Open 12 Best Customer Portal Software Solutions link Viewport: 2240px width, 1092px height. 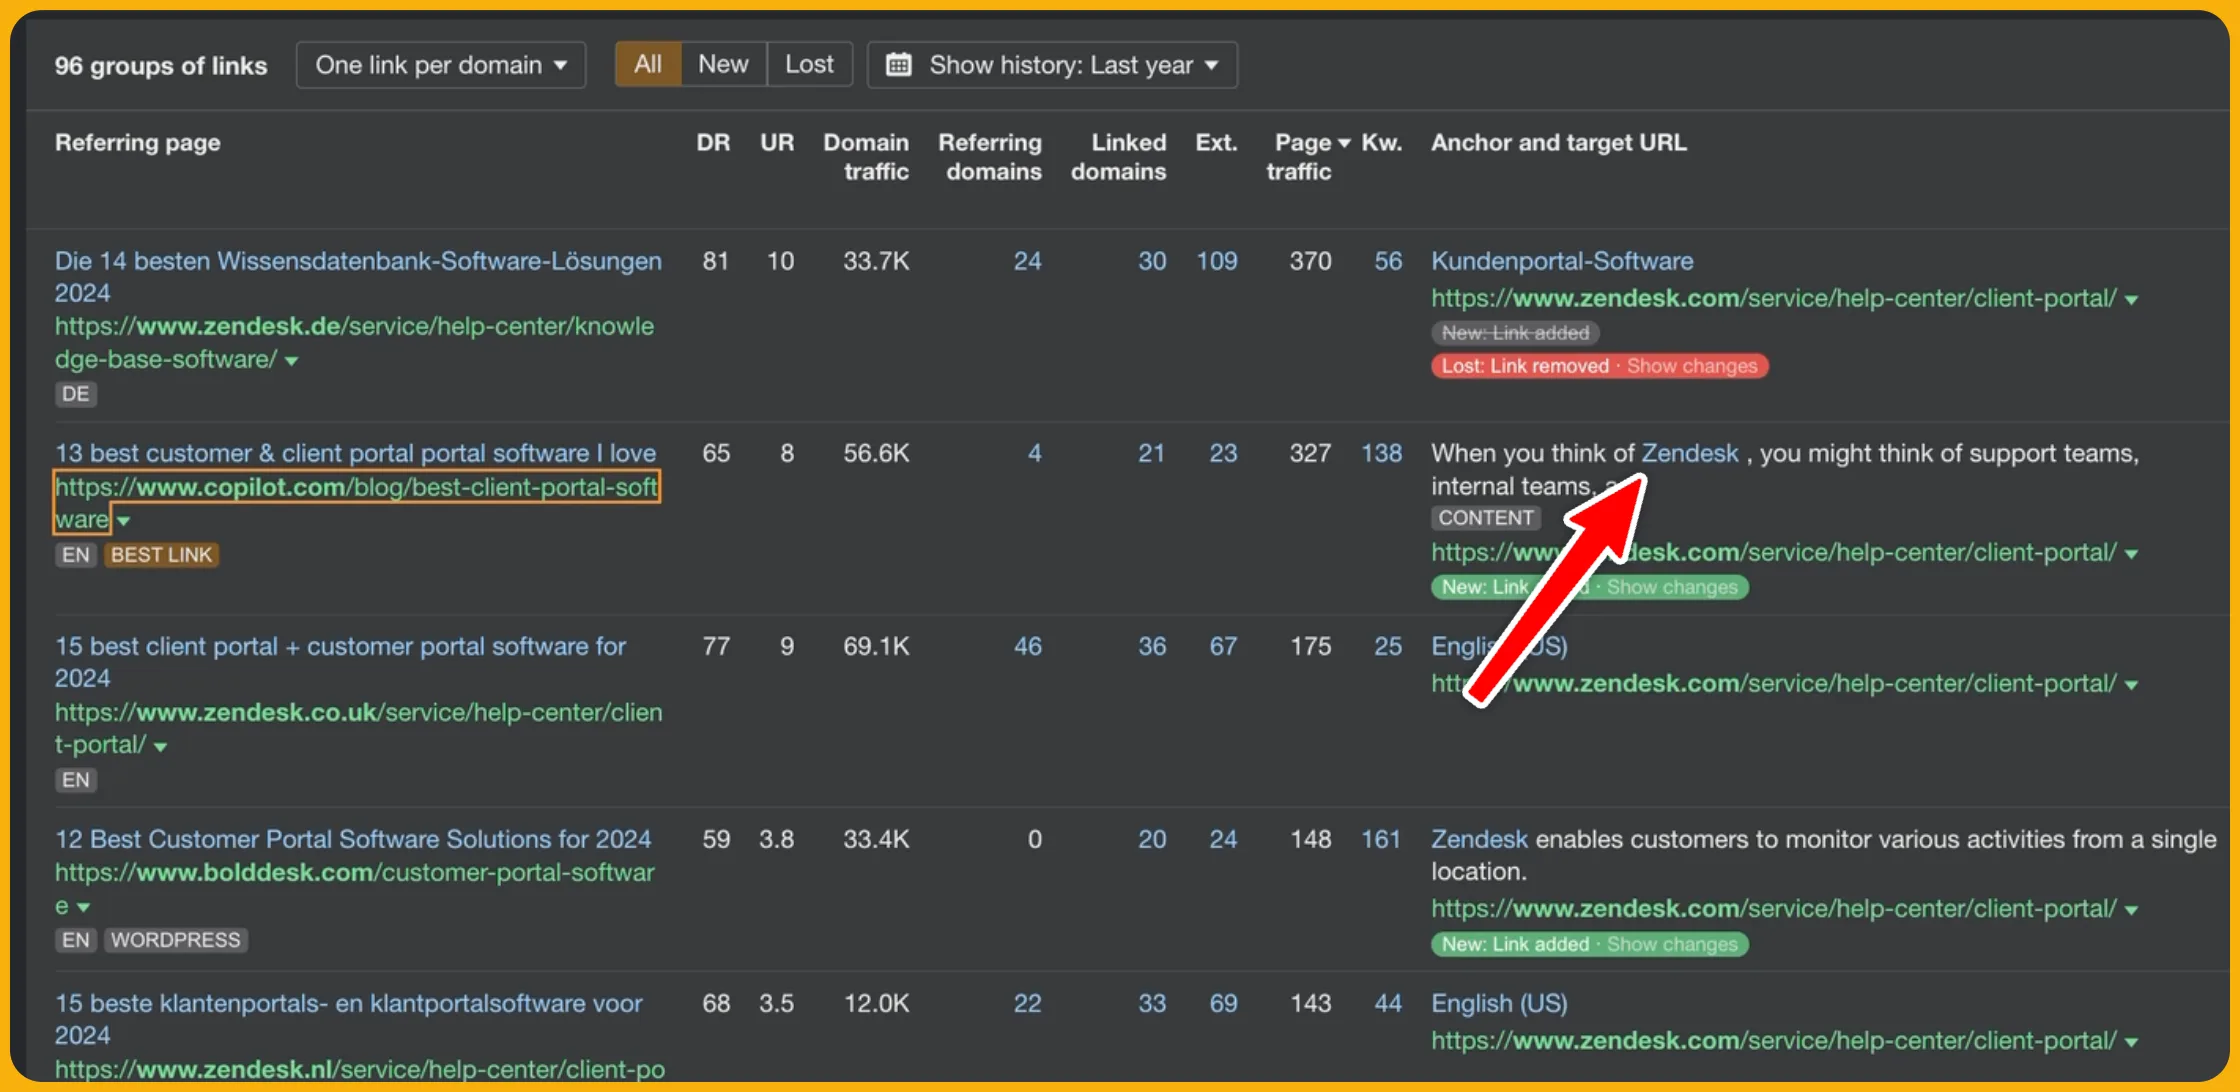pyautogui.click(x=353, y=839)
